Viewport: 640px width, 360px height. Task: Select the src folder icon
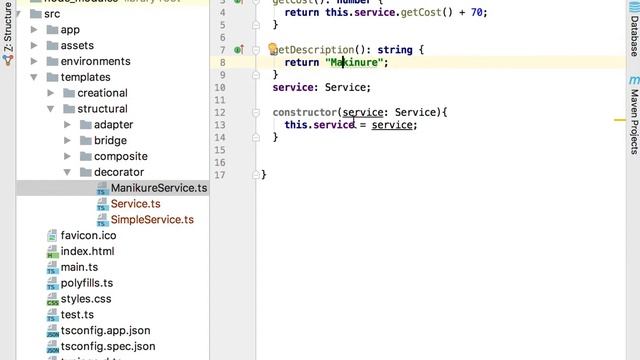pyautogui.click(x=36, y=14)
